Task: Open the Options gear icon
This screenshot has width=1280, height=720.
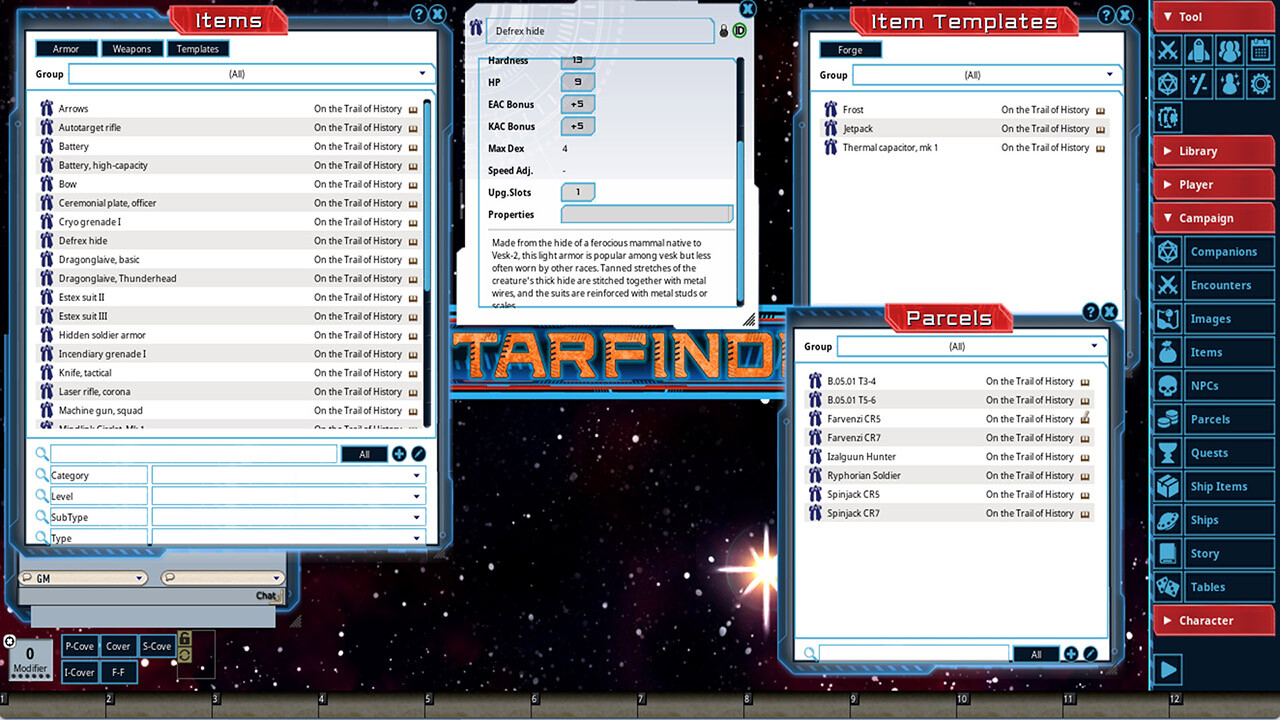Action: point(1260,83)
